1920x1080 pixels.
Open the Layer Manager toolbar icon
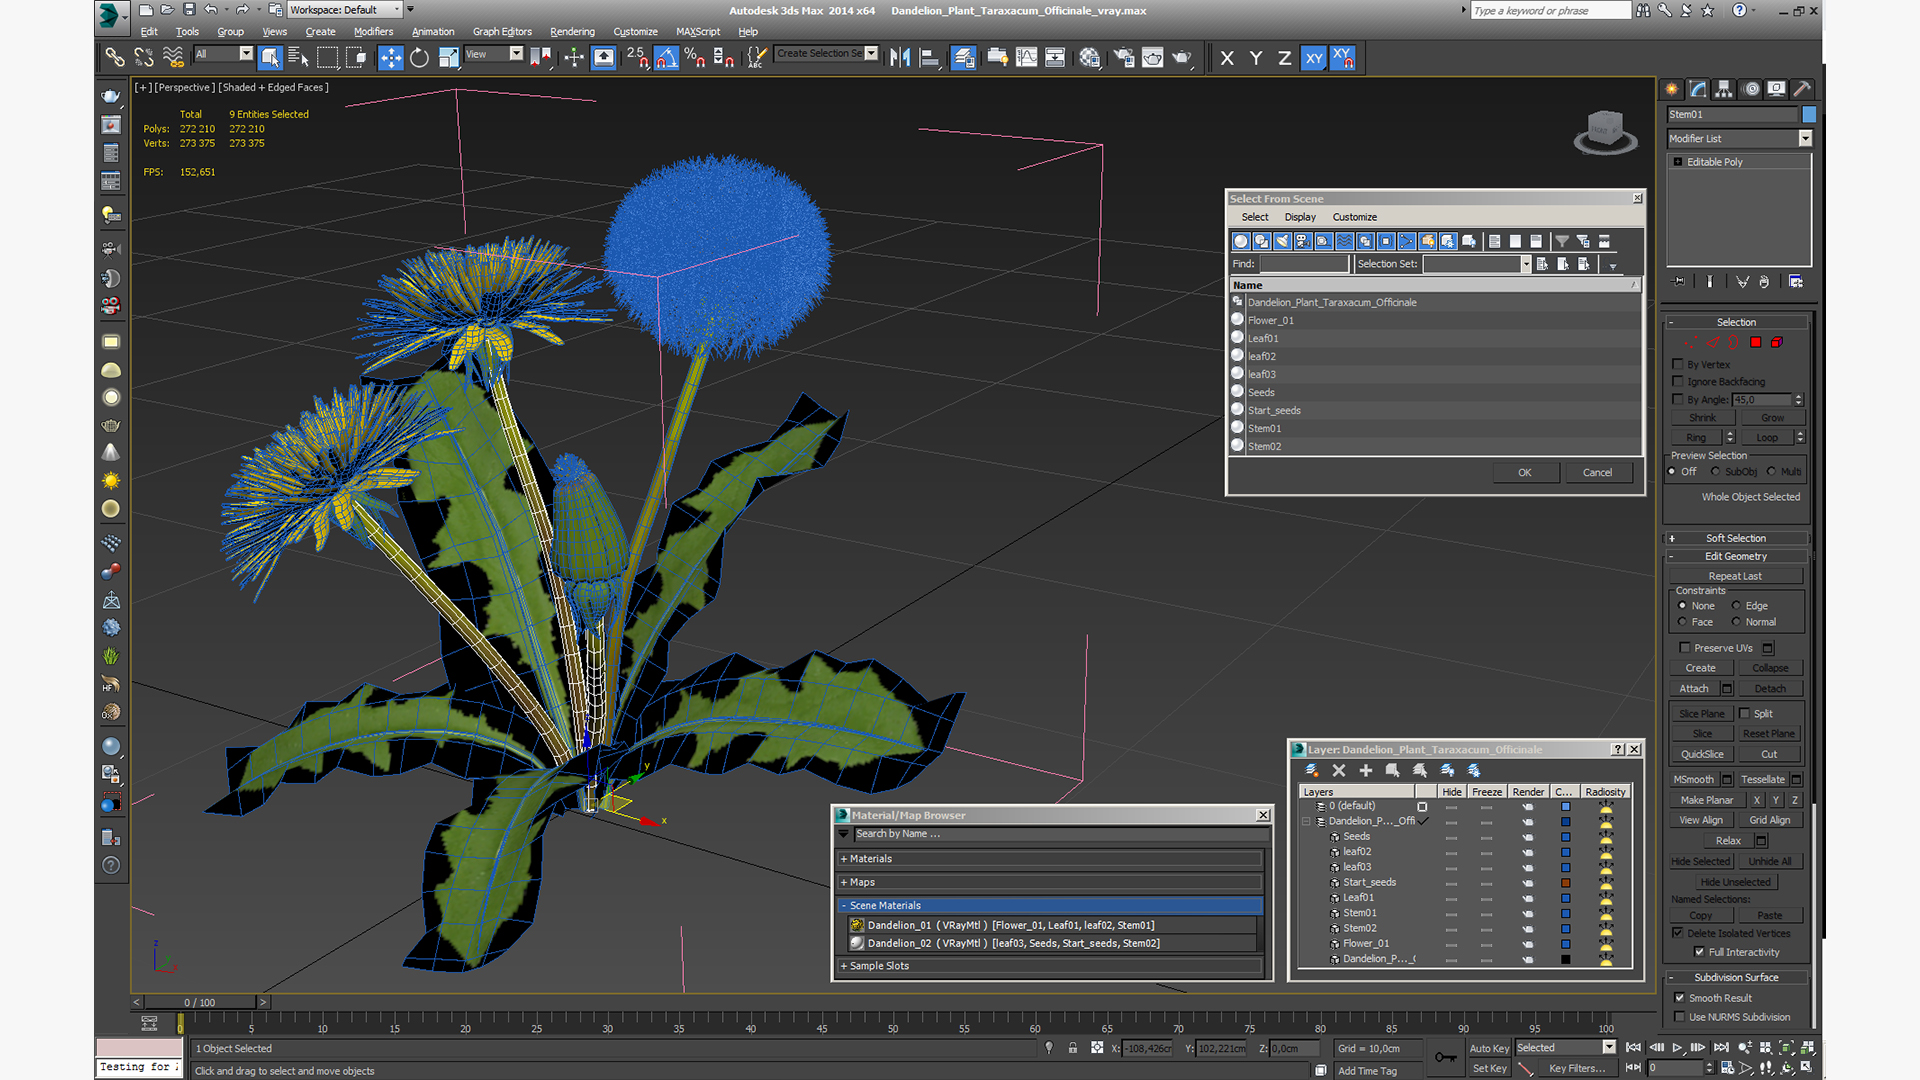(964, 58)
